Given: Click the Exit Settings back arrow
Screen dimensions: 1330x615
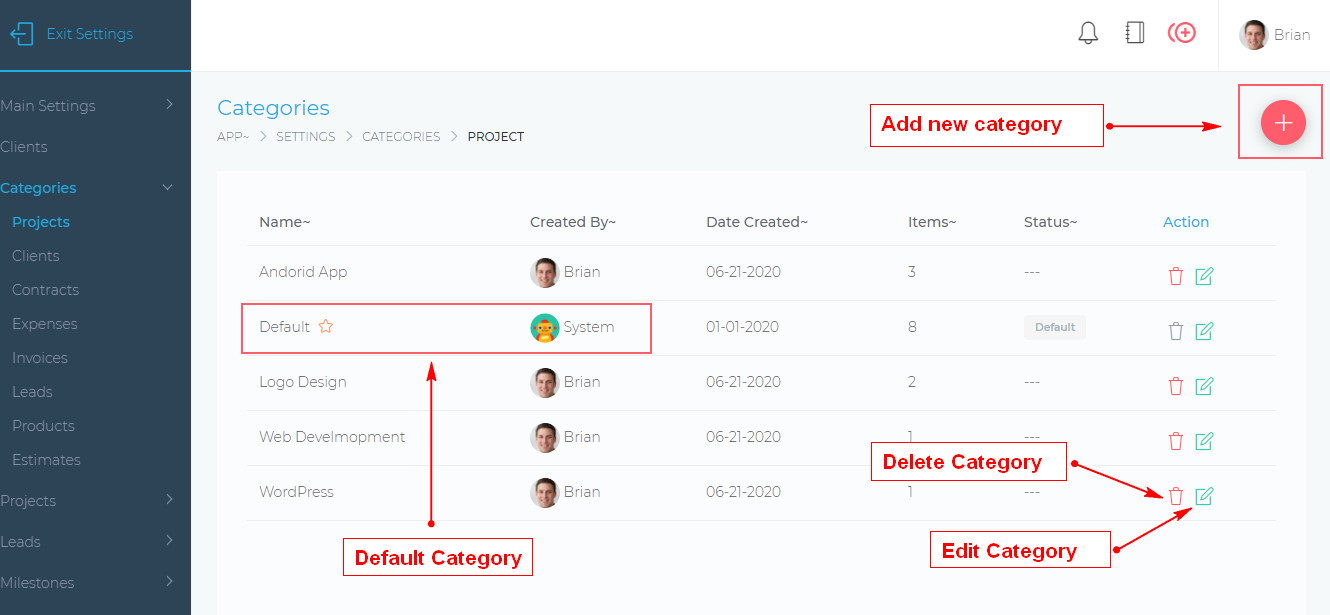Looking at the screenshot, I should [20, 33].
